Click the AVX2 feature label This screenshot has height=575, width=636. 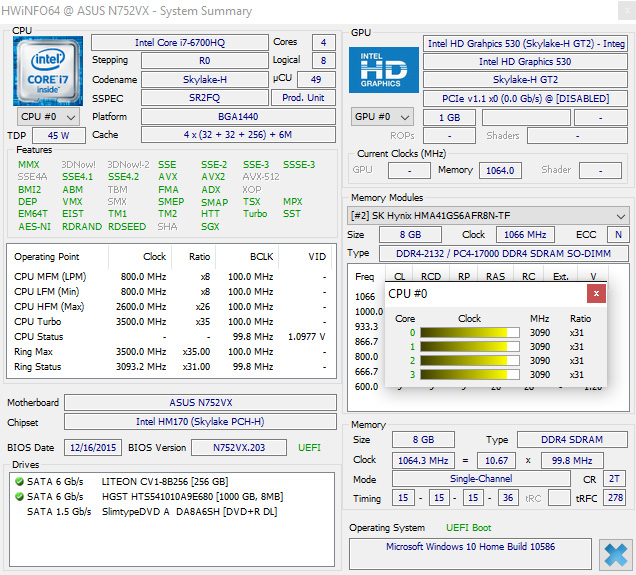click(213, 177)
